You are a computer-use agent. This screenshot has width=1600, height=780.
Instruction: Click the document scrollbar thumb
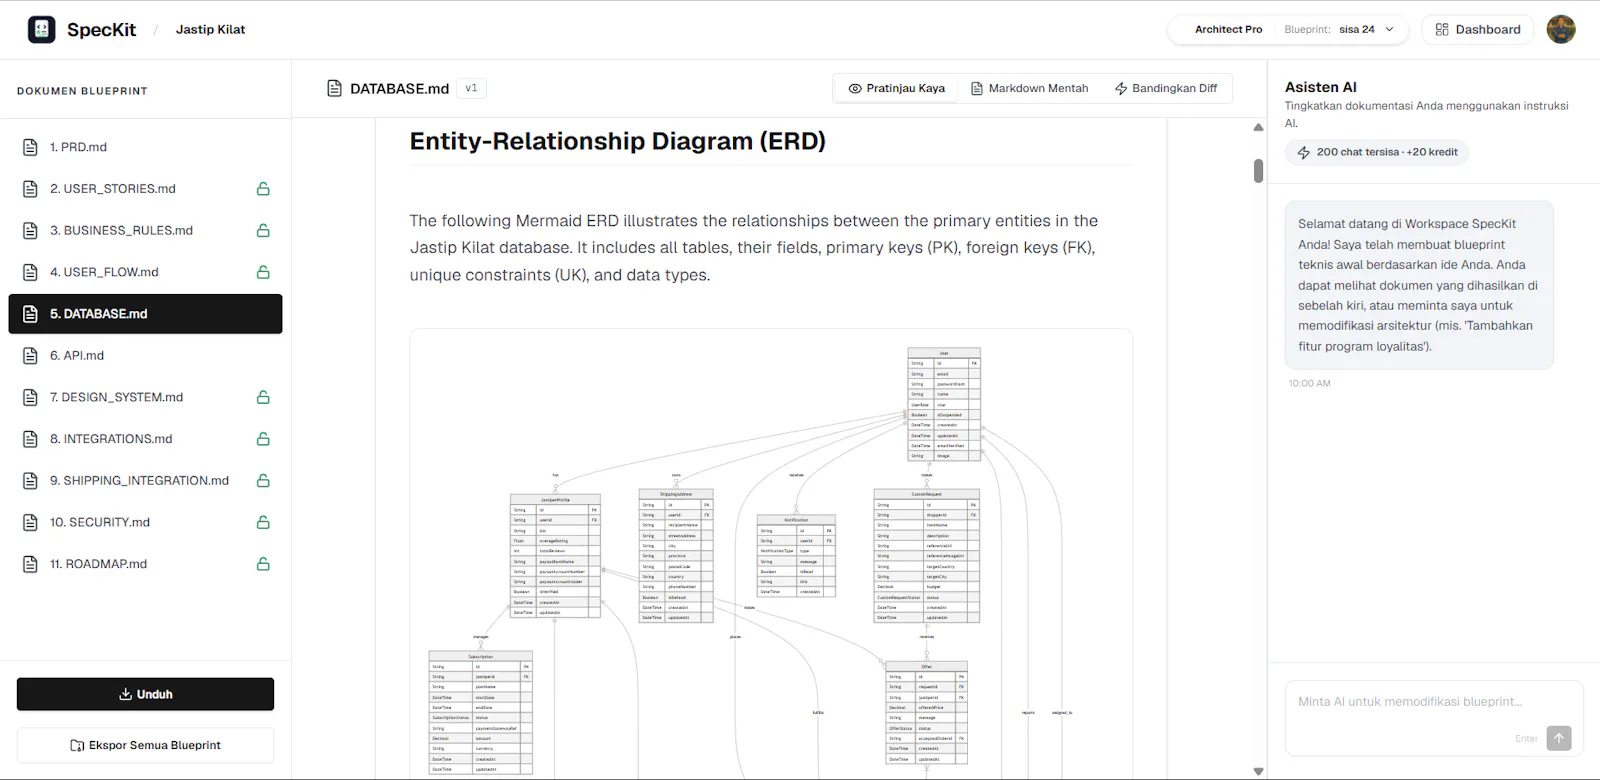1258,171
